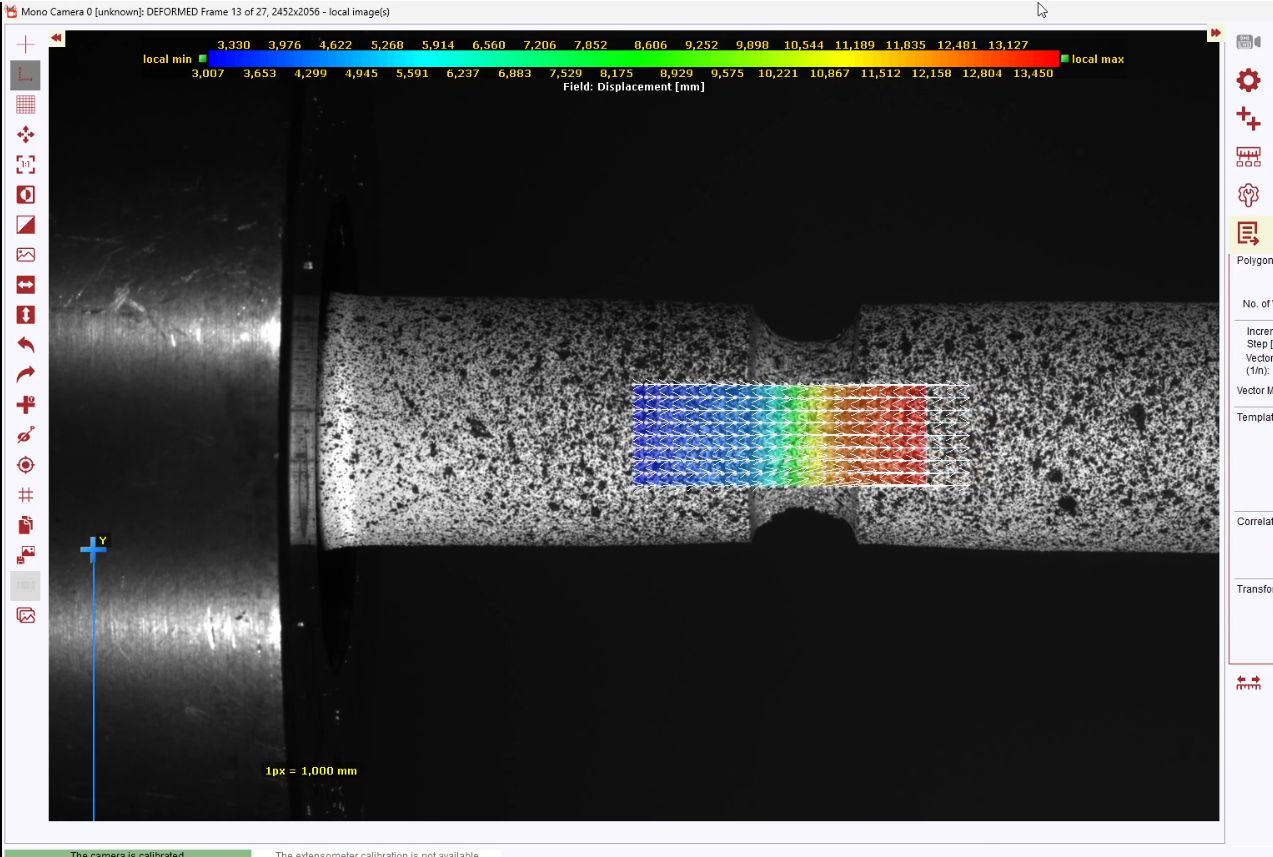Expand right panel using double-arrow button

click(x=1215, y=33)
